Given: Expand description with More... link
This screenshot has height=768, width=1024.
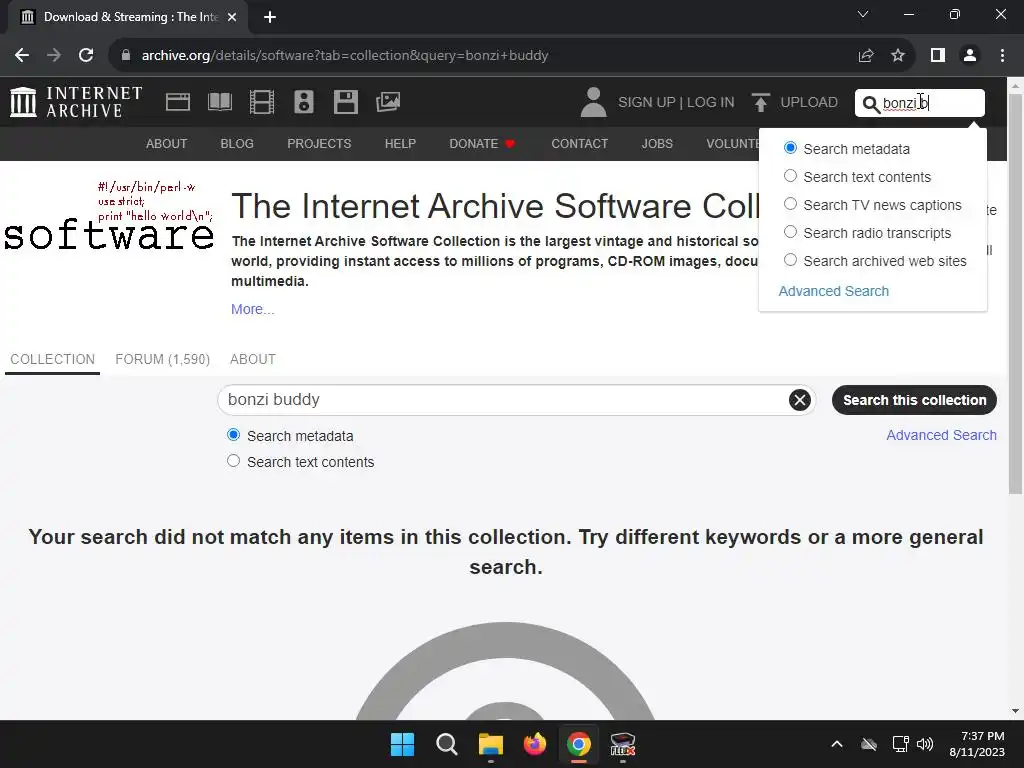Looking at the screenshot, I should 253,309.
